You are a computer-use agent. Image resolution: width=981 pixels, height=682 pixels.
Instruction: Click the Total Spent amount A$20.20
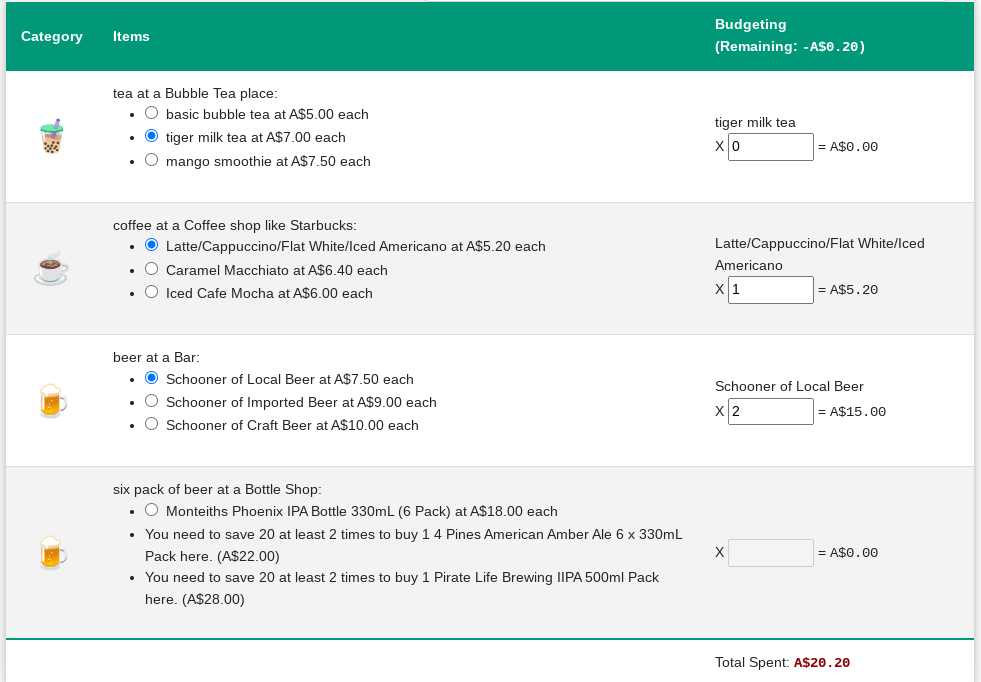821,662
